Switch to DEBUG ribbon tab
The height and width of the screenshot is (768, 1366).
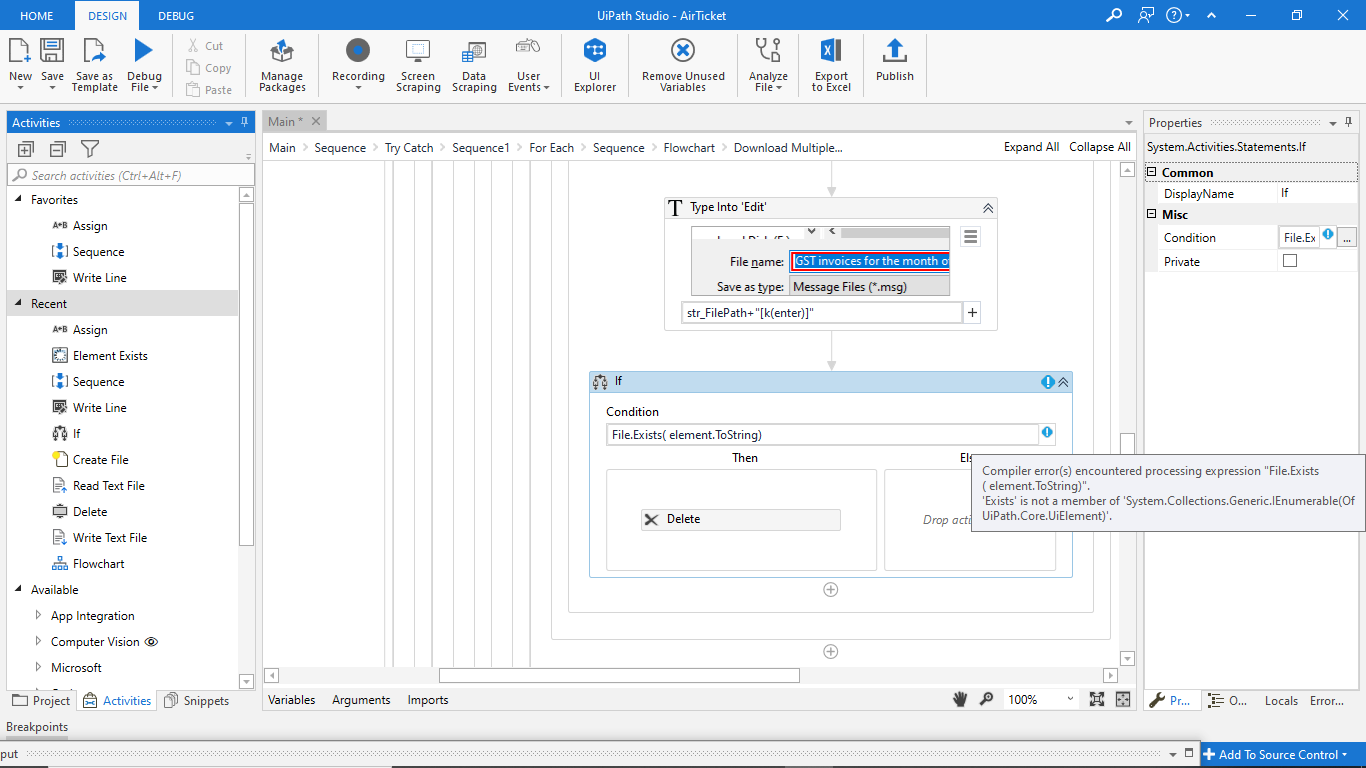click(176, 15)
